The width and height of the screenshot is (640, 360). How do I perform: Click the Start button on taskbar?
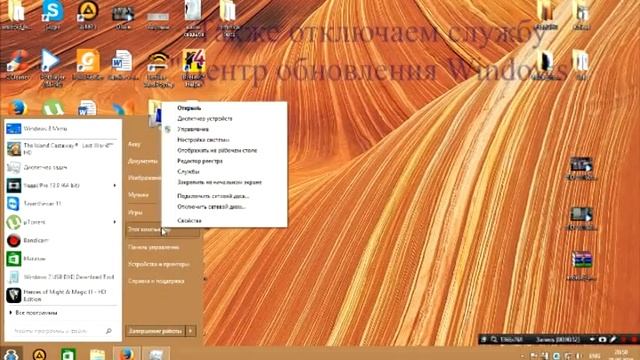11,354
